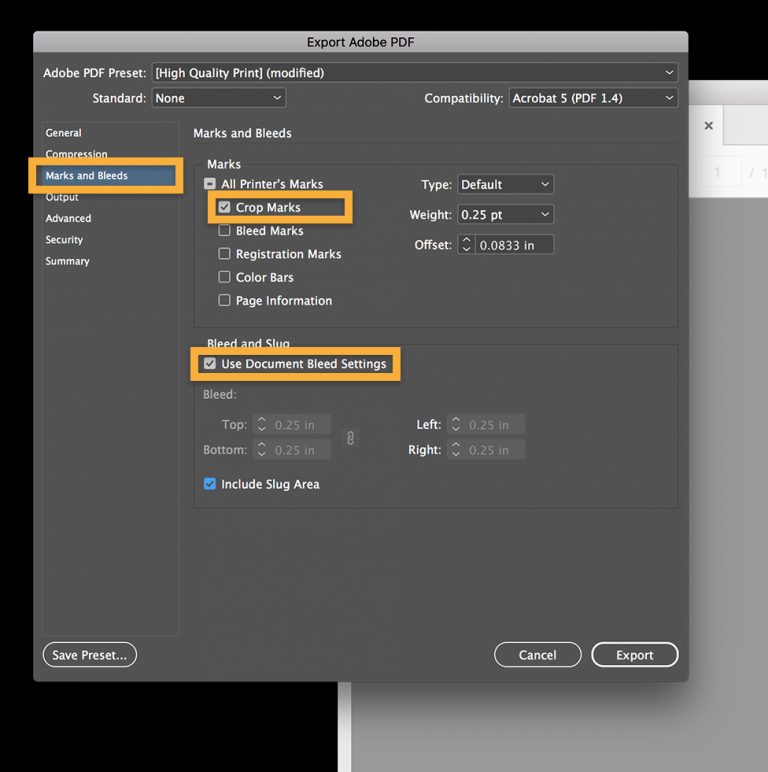This screenshot has height=772, width=768.
Task: Open the Adobe PDF Preset dropdown
Action: 415,72
